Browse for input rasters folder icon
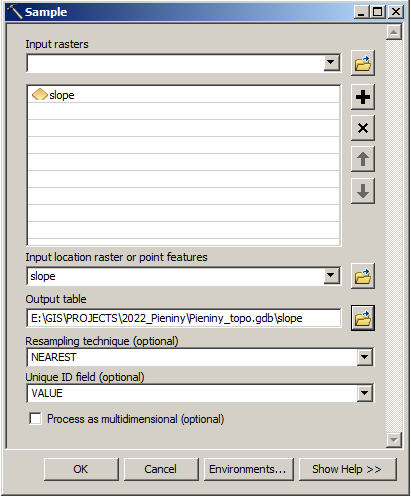 (363, 63)
